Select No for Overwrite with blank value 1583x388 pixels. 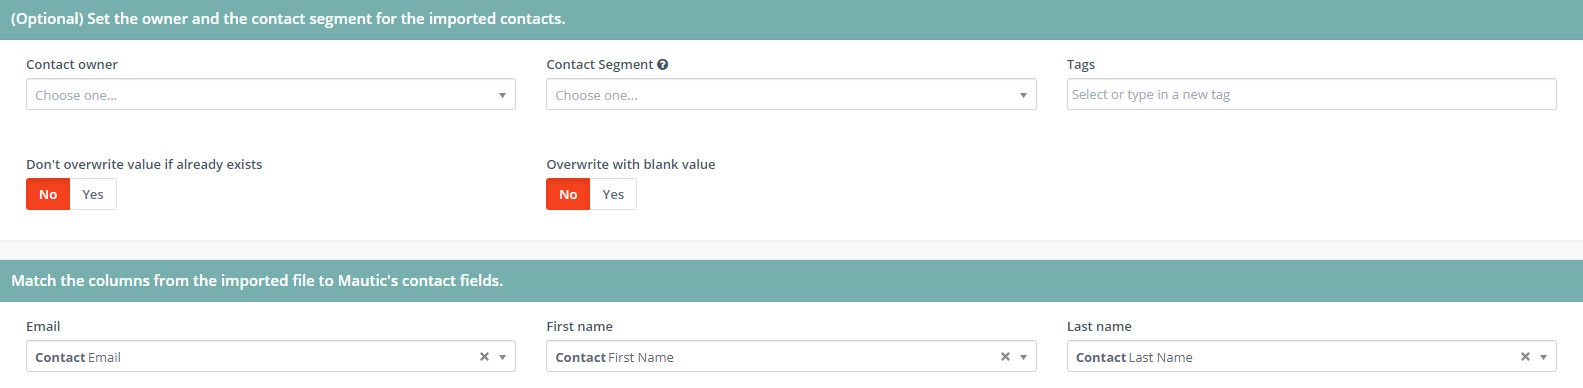(568, 194)
